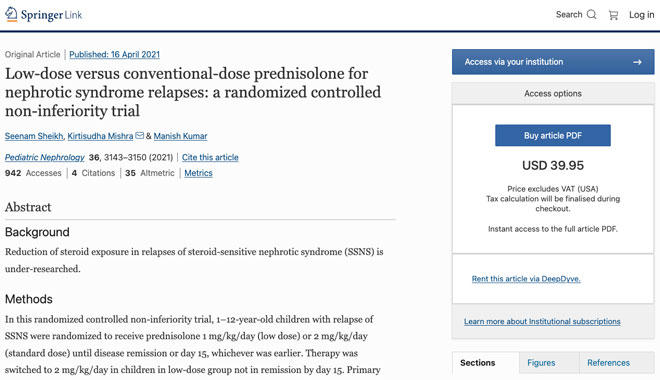This screenshot has width=660, height=380.
Task: Open author Seenam Sheikh's profile
Action: click(34, 136)
